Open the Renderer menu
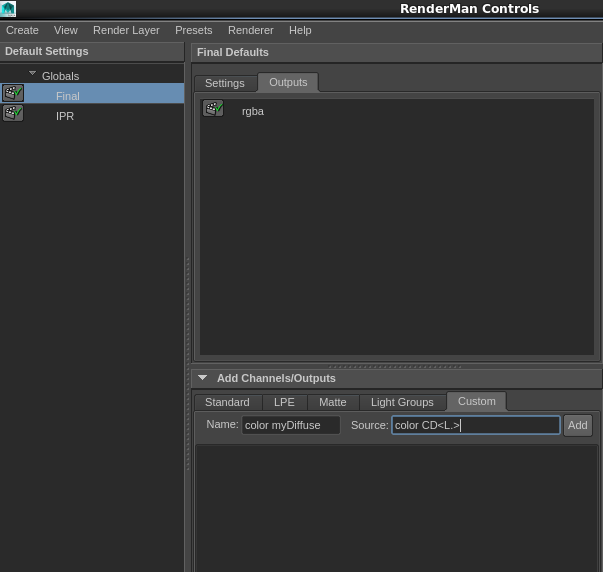The width and height of the screenshot is (603, 572). [x=250, y=30]
